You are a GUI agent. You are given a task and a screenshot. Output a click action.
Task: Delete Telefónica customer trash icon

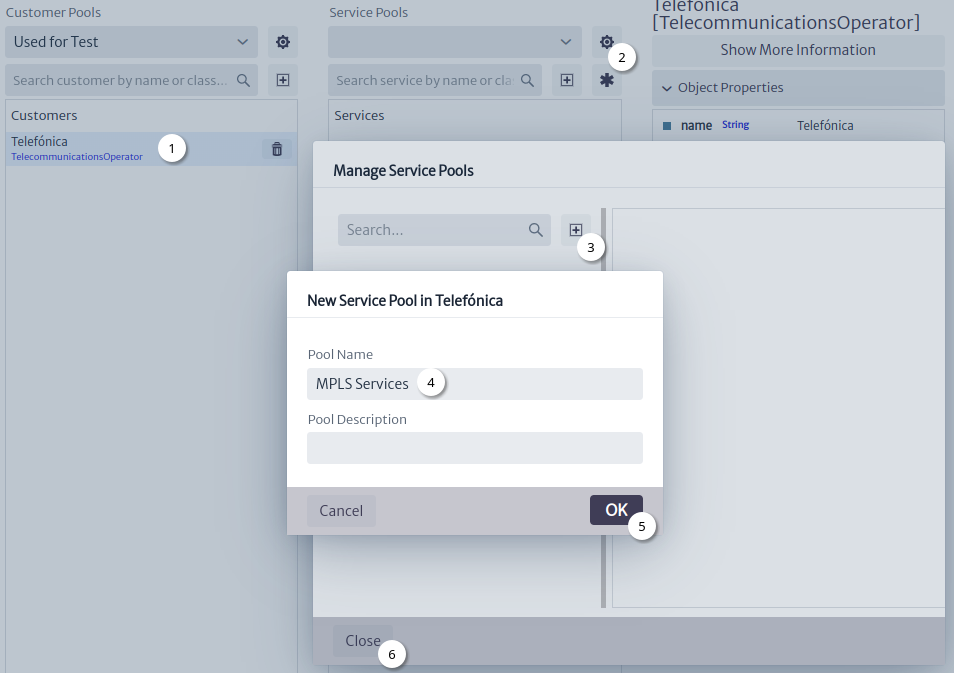click(277, 149)
